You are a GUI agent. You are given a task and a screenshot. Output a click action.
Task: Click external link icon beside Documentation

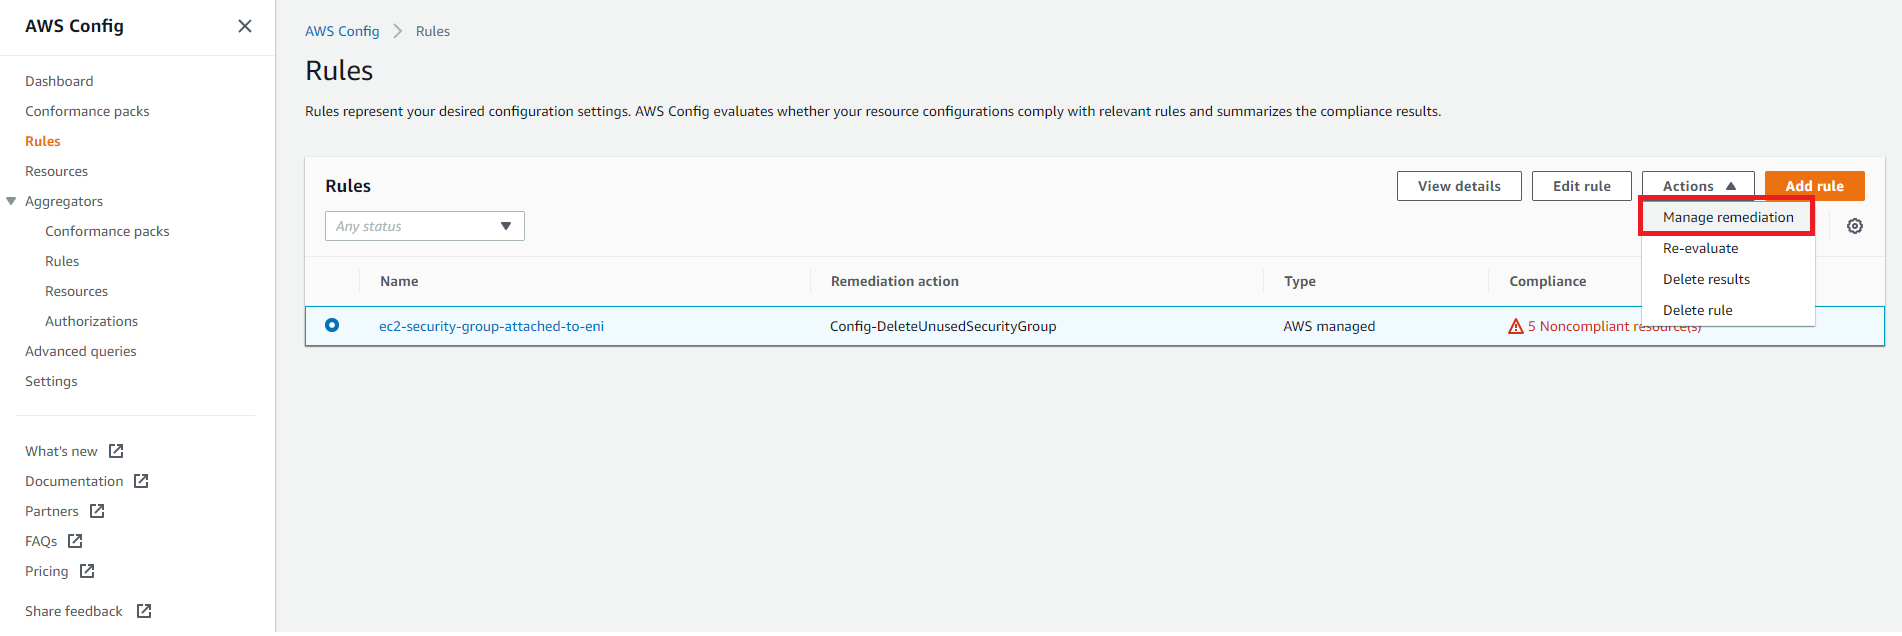pyautogui.click(x=141, y=481)
